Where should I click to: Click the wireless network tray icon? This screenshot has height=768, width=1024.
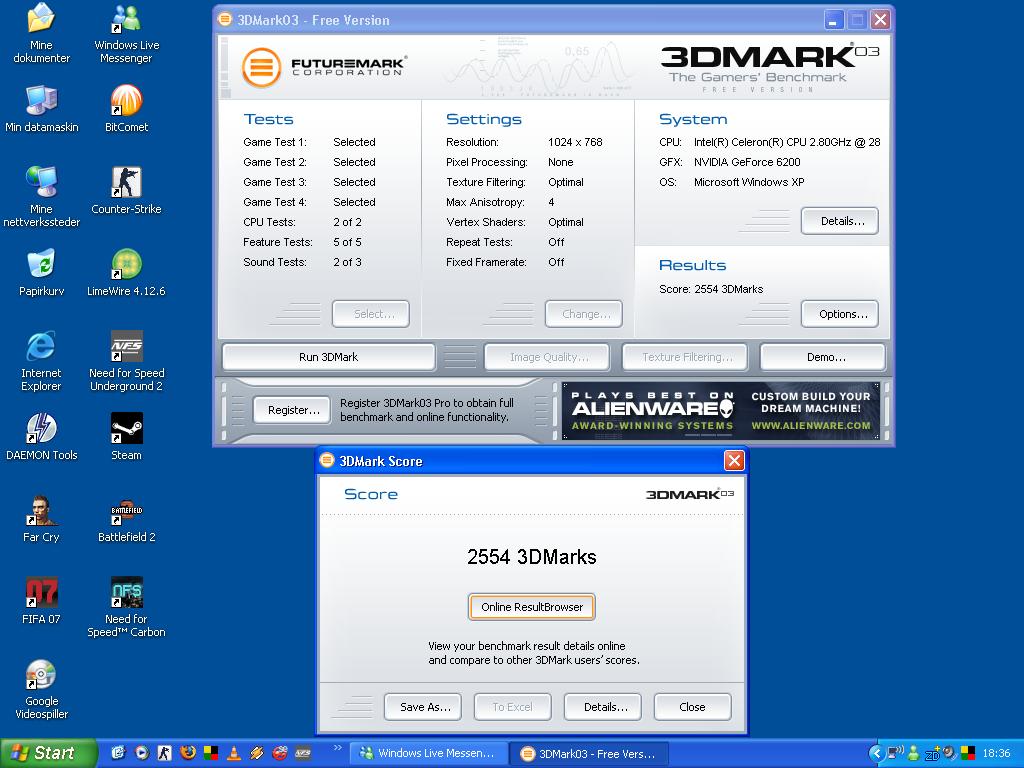point(895,752)
